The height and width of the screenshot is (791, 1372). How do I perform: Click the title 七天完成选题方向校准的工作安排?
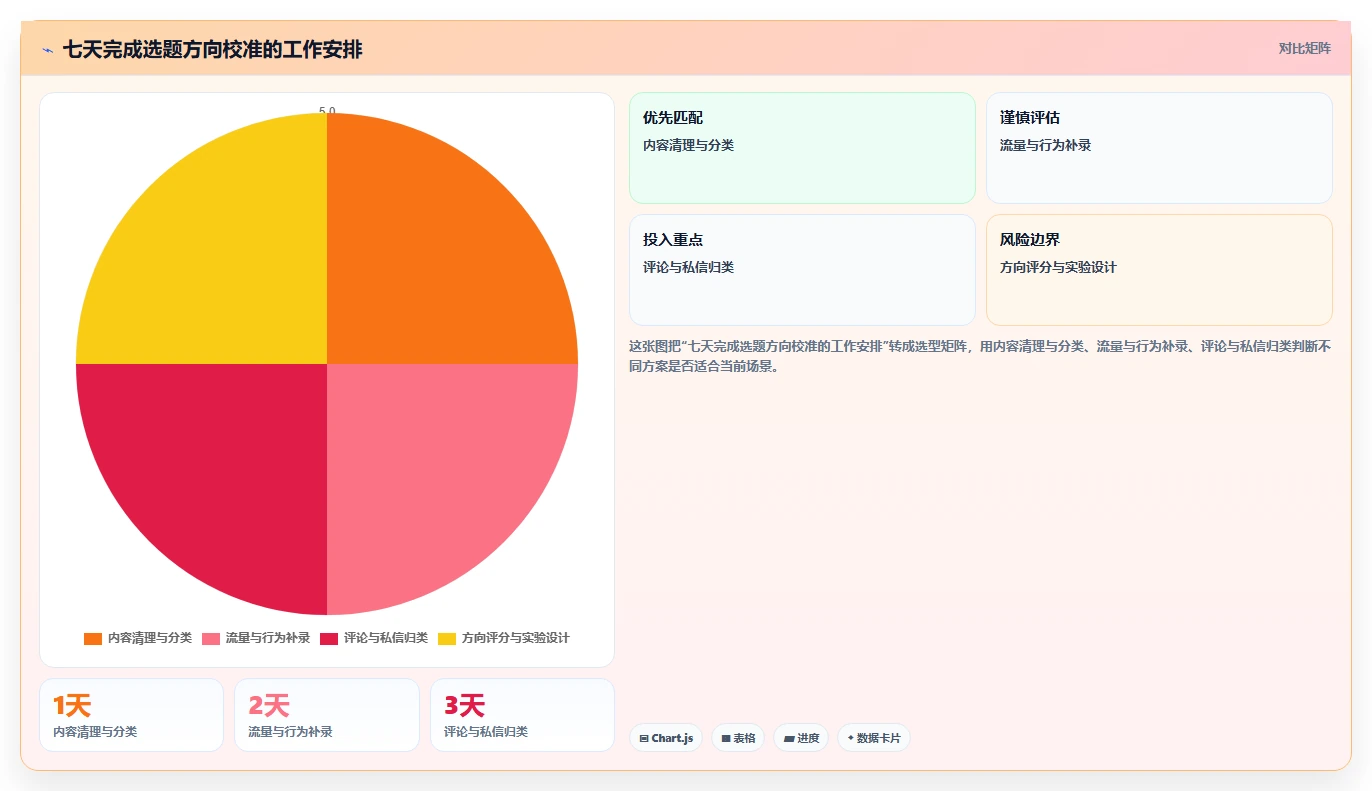pyautogui.click(x=212, y=50)
